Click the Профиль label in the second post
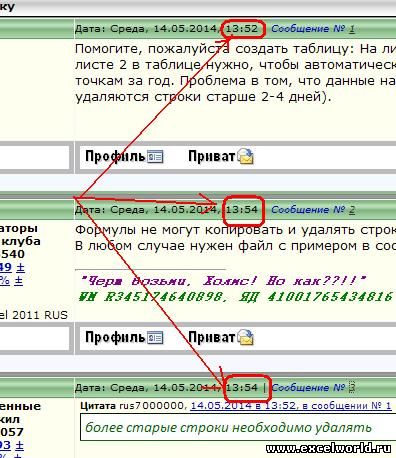The image size is (396, 458). click(x=115, y=337)
